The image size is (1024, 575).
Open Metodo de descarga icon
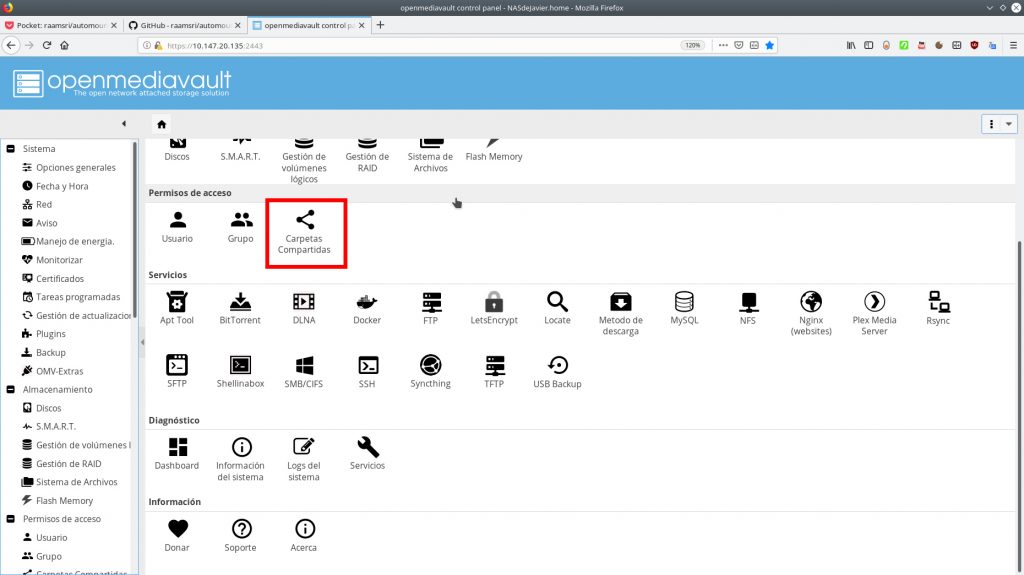[620, 313]
